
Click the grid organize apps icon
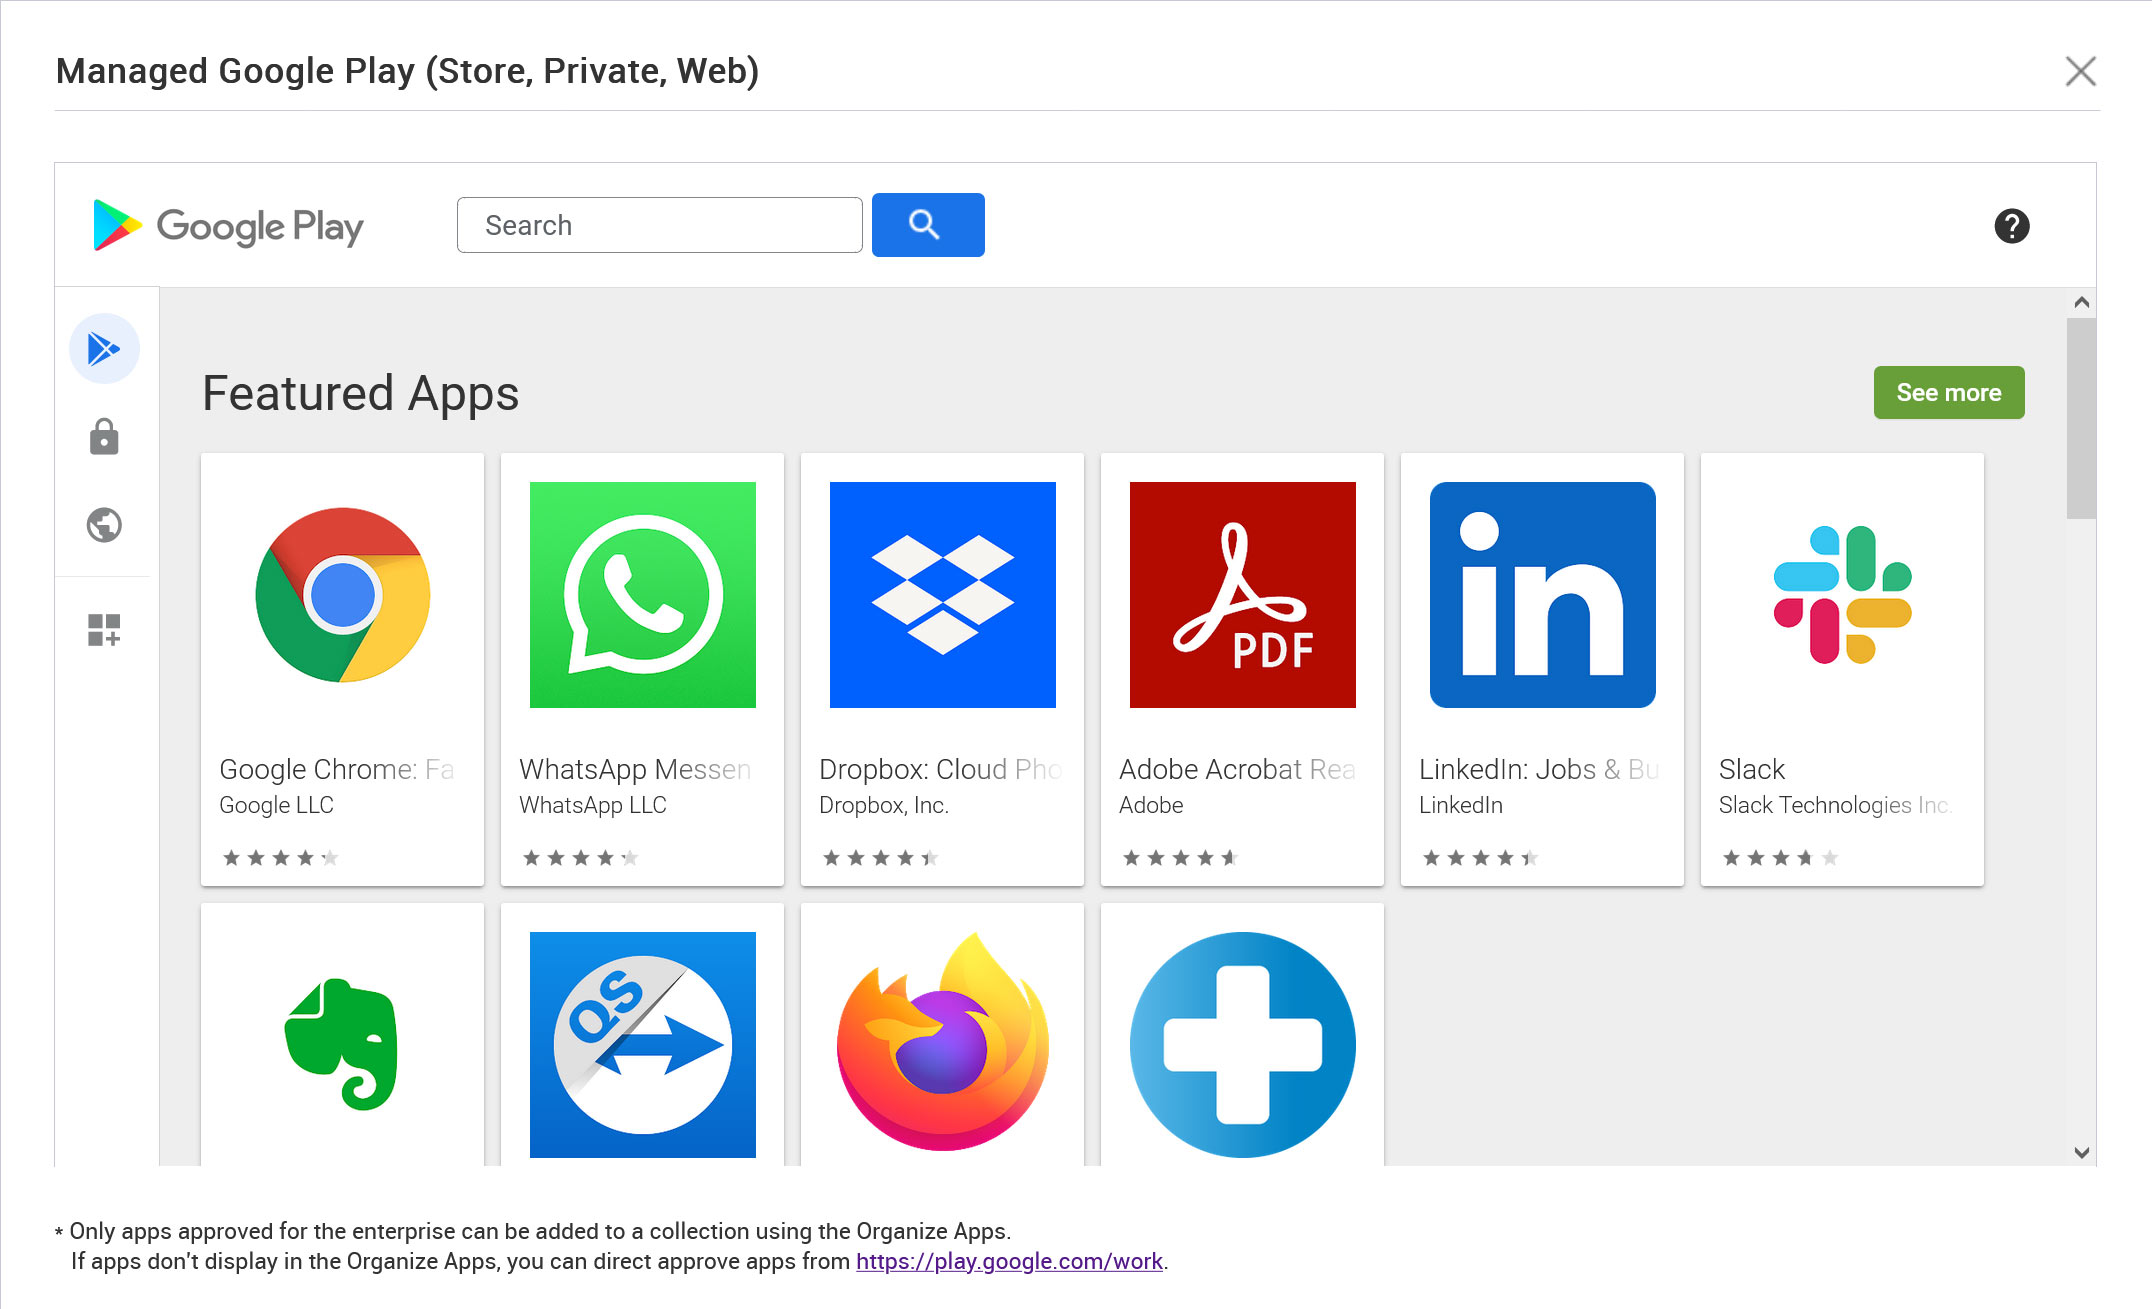click(105, 625)
